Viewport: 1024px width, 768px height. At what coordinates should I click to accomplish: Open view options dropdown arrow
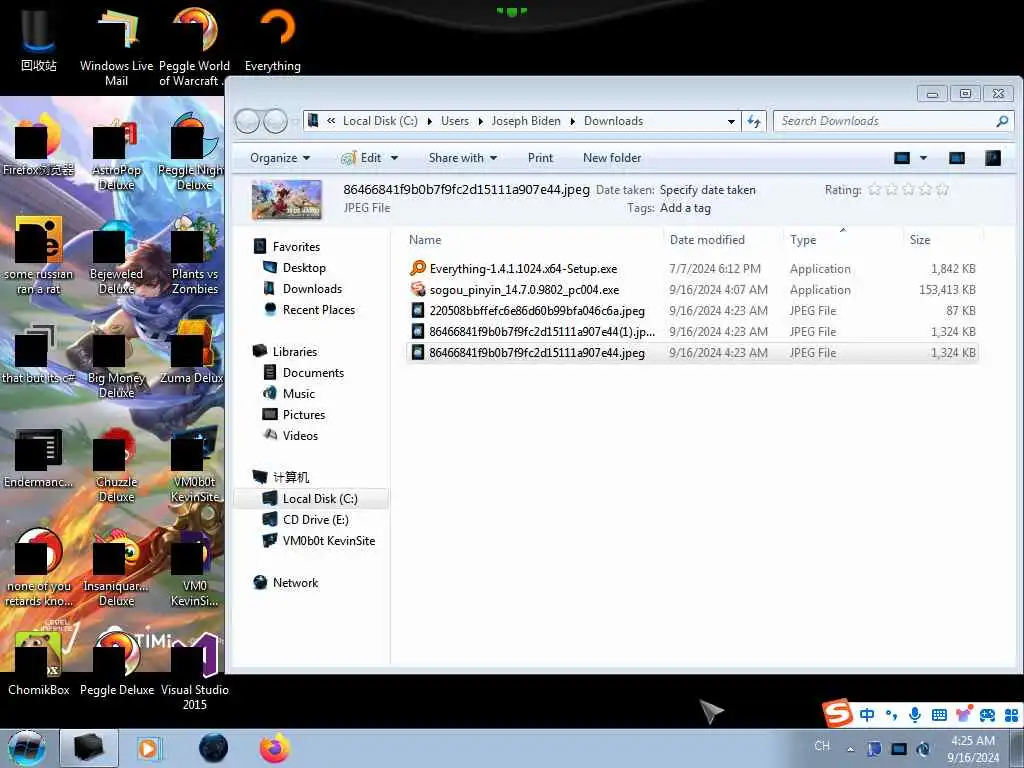923,158
